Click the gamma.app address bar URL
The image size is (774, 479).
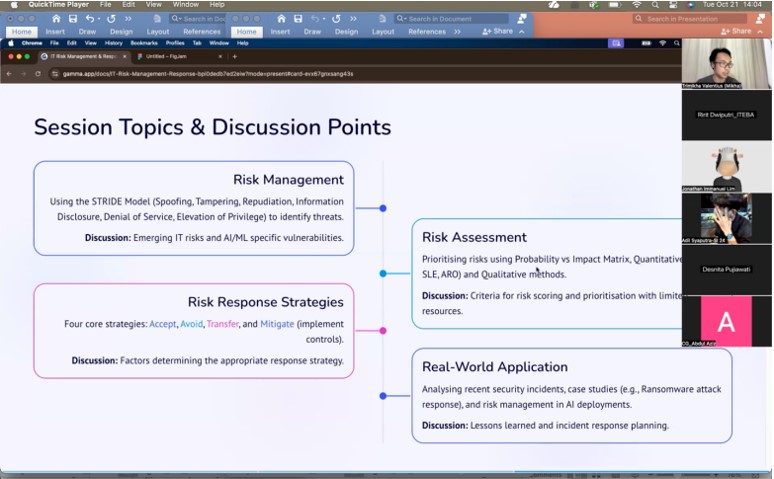pyautogui.click(x=200, y=74)
